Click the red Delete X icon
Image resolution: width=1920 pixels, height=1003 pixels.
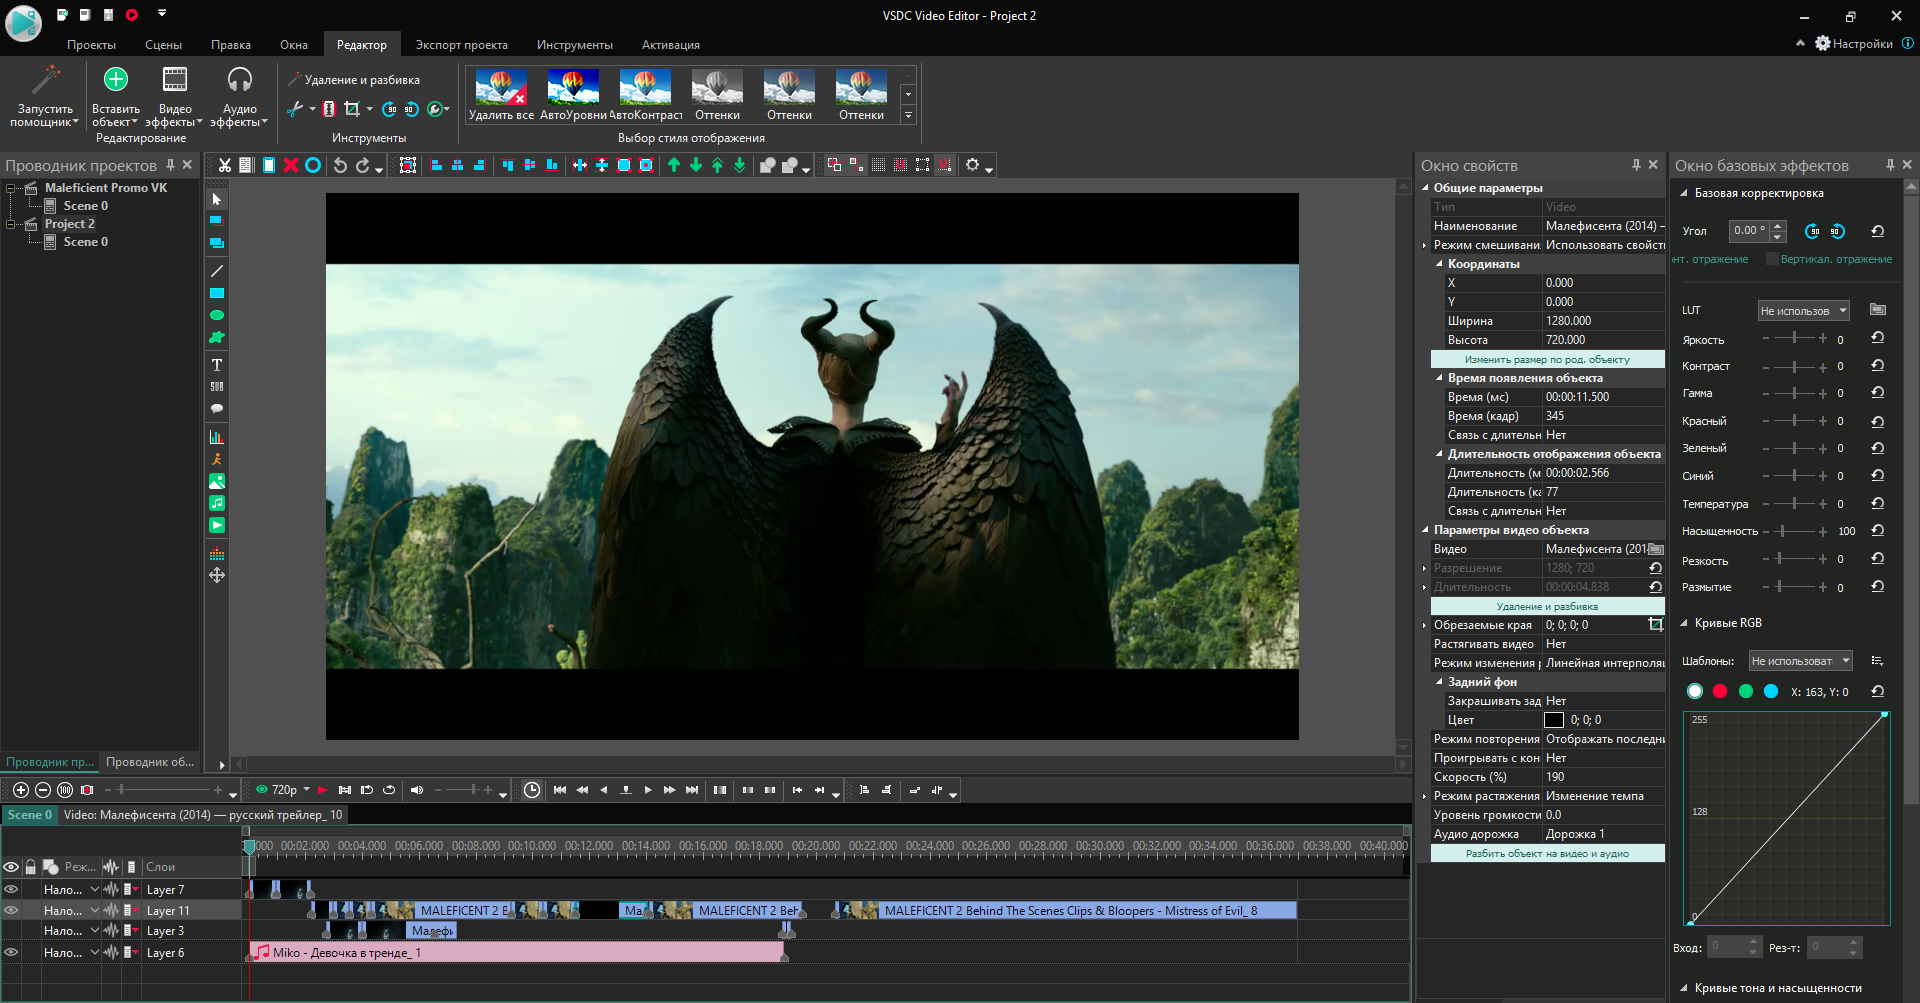click(x=291, y=165)
